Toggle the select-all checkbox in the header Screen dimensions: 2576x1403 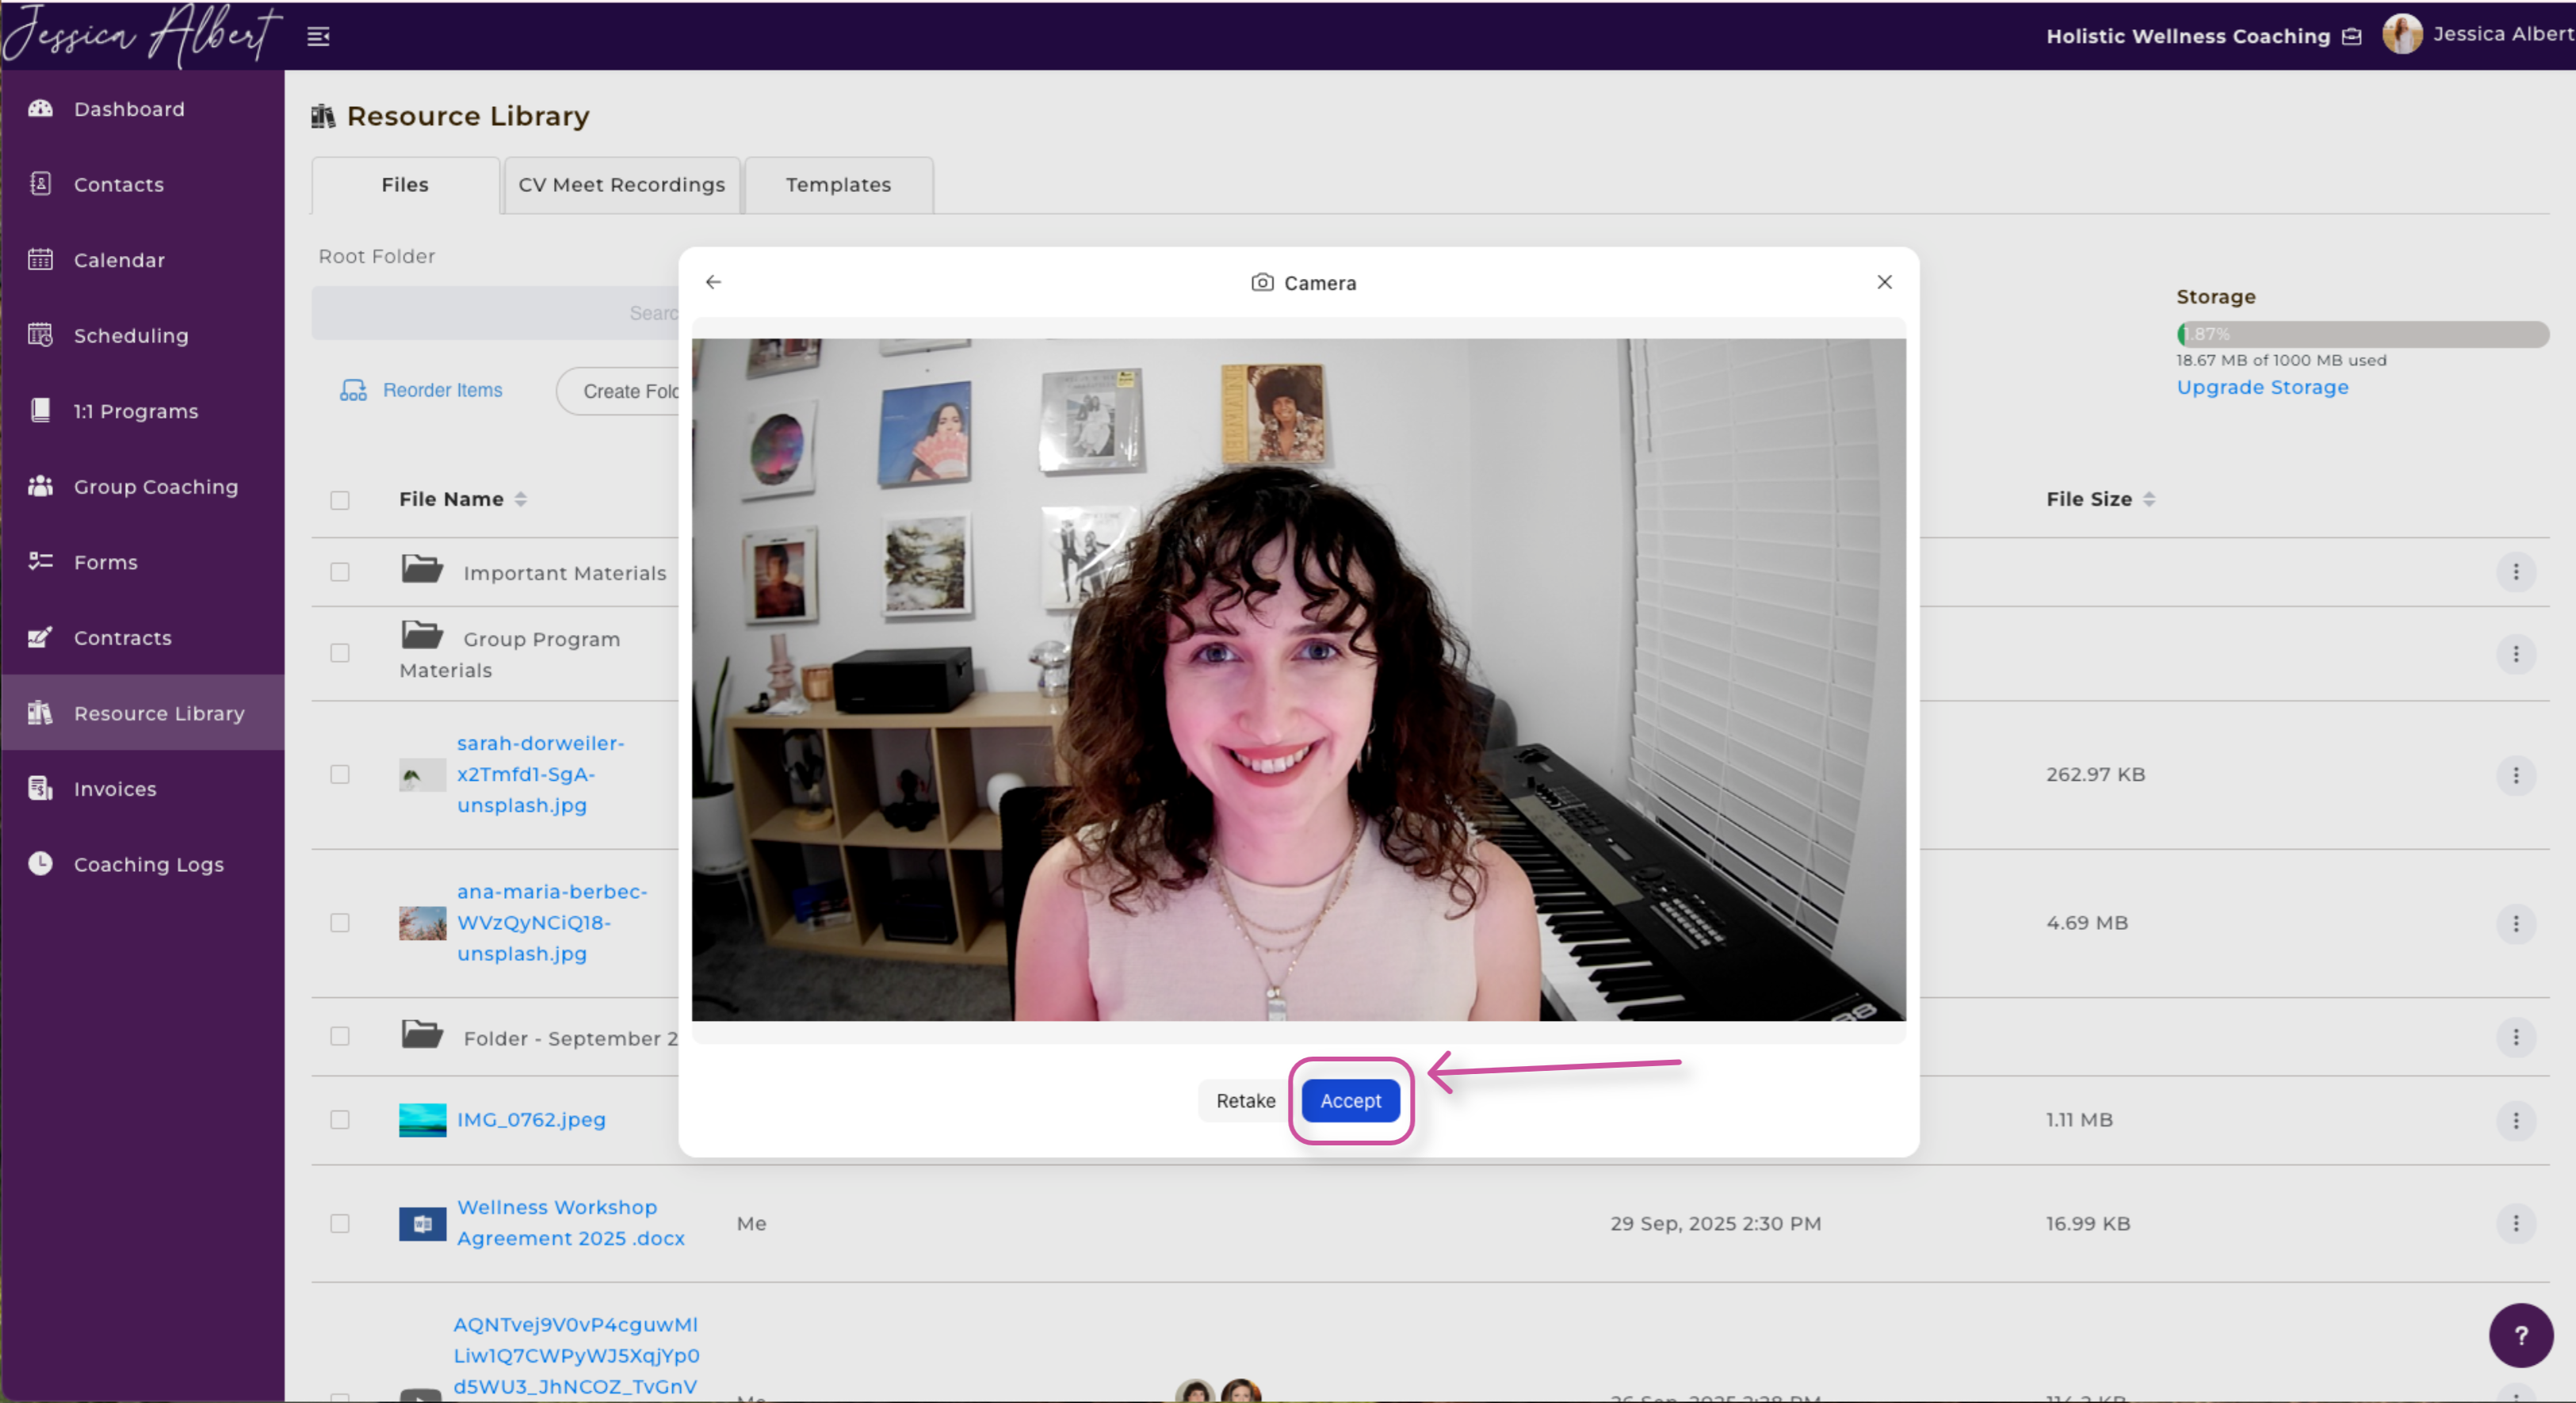coord(340,500)
